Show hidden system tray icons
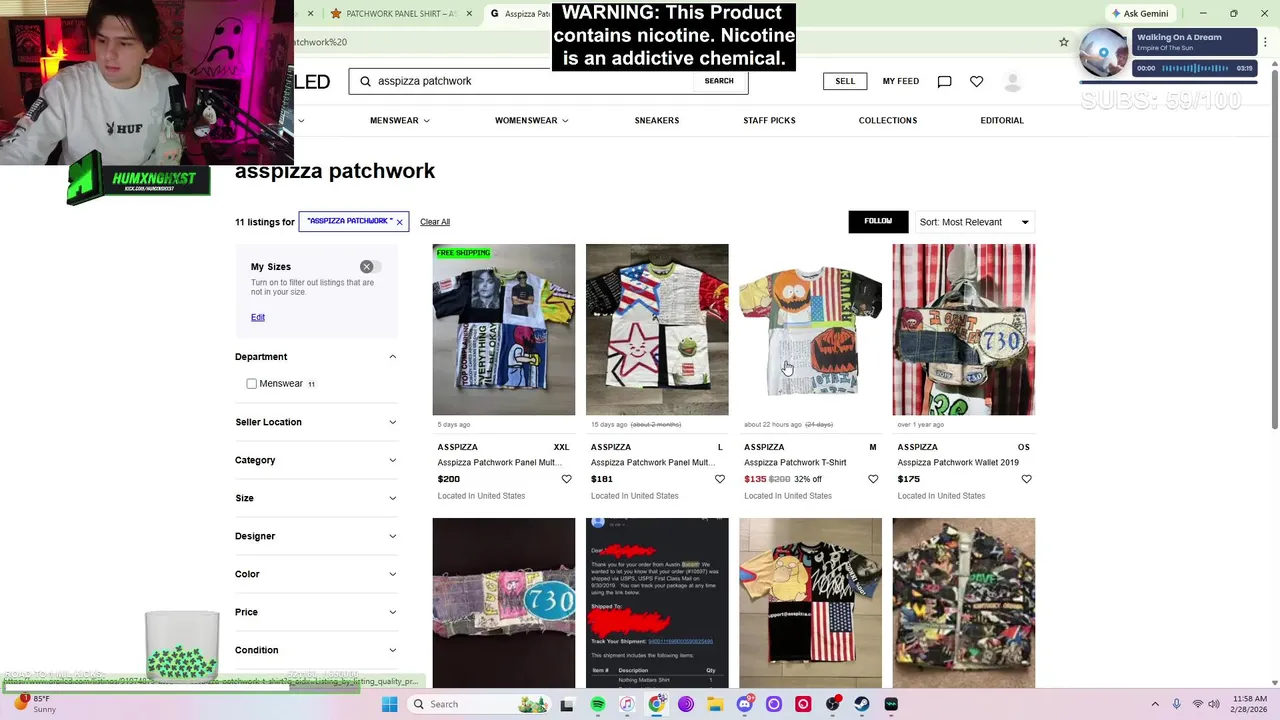The image size is (1280, 720). pyautogui.click(x=1155, y=704)
